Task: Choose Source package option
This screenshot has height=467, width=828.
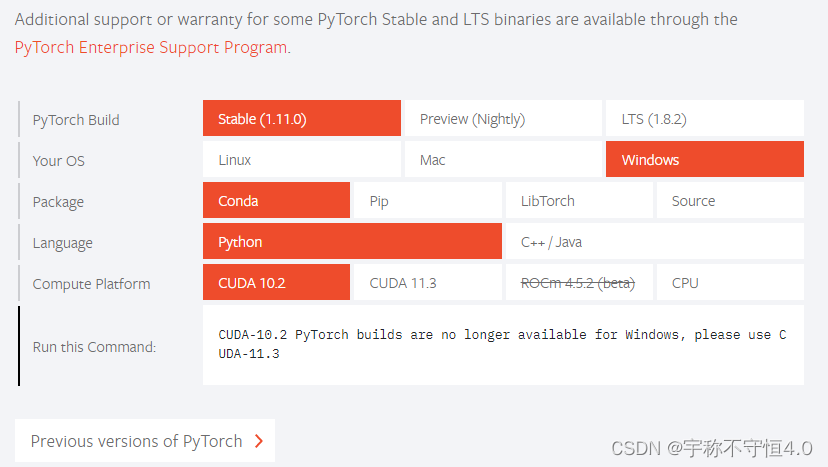Action: click(x=730, y=201)
